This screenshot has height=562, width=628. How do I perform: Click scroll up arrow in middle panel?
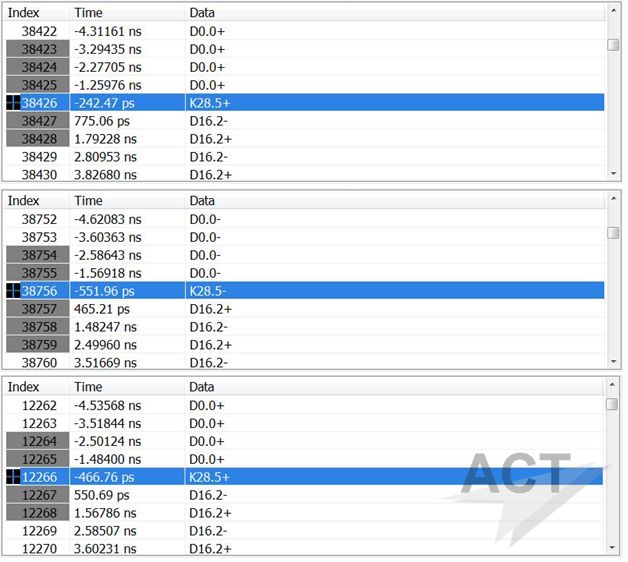coord(613,198)
